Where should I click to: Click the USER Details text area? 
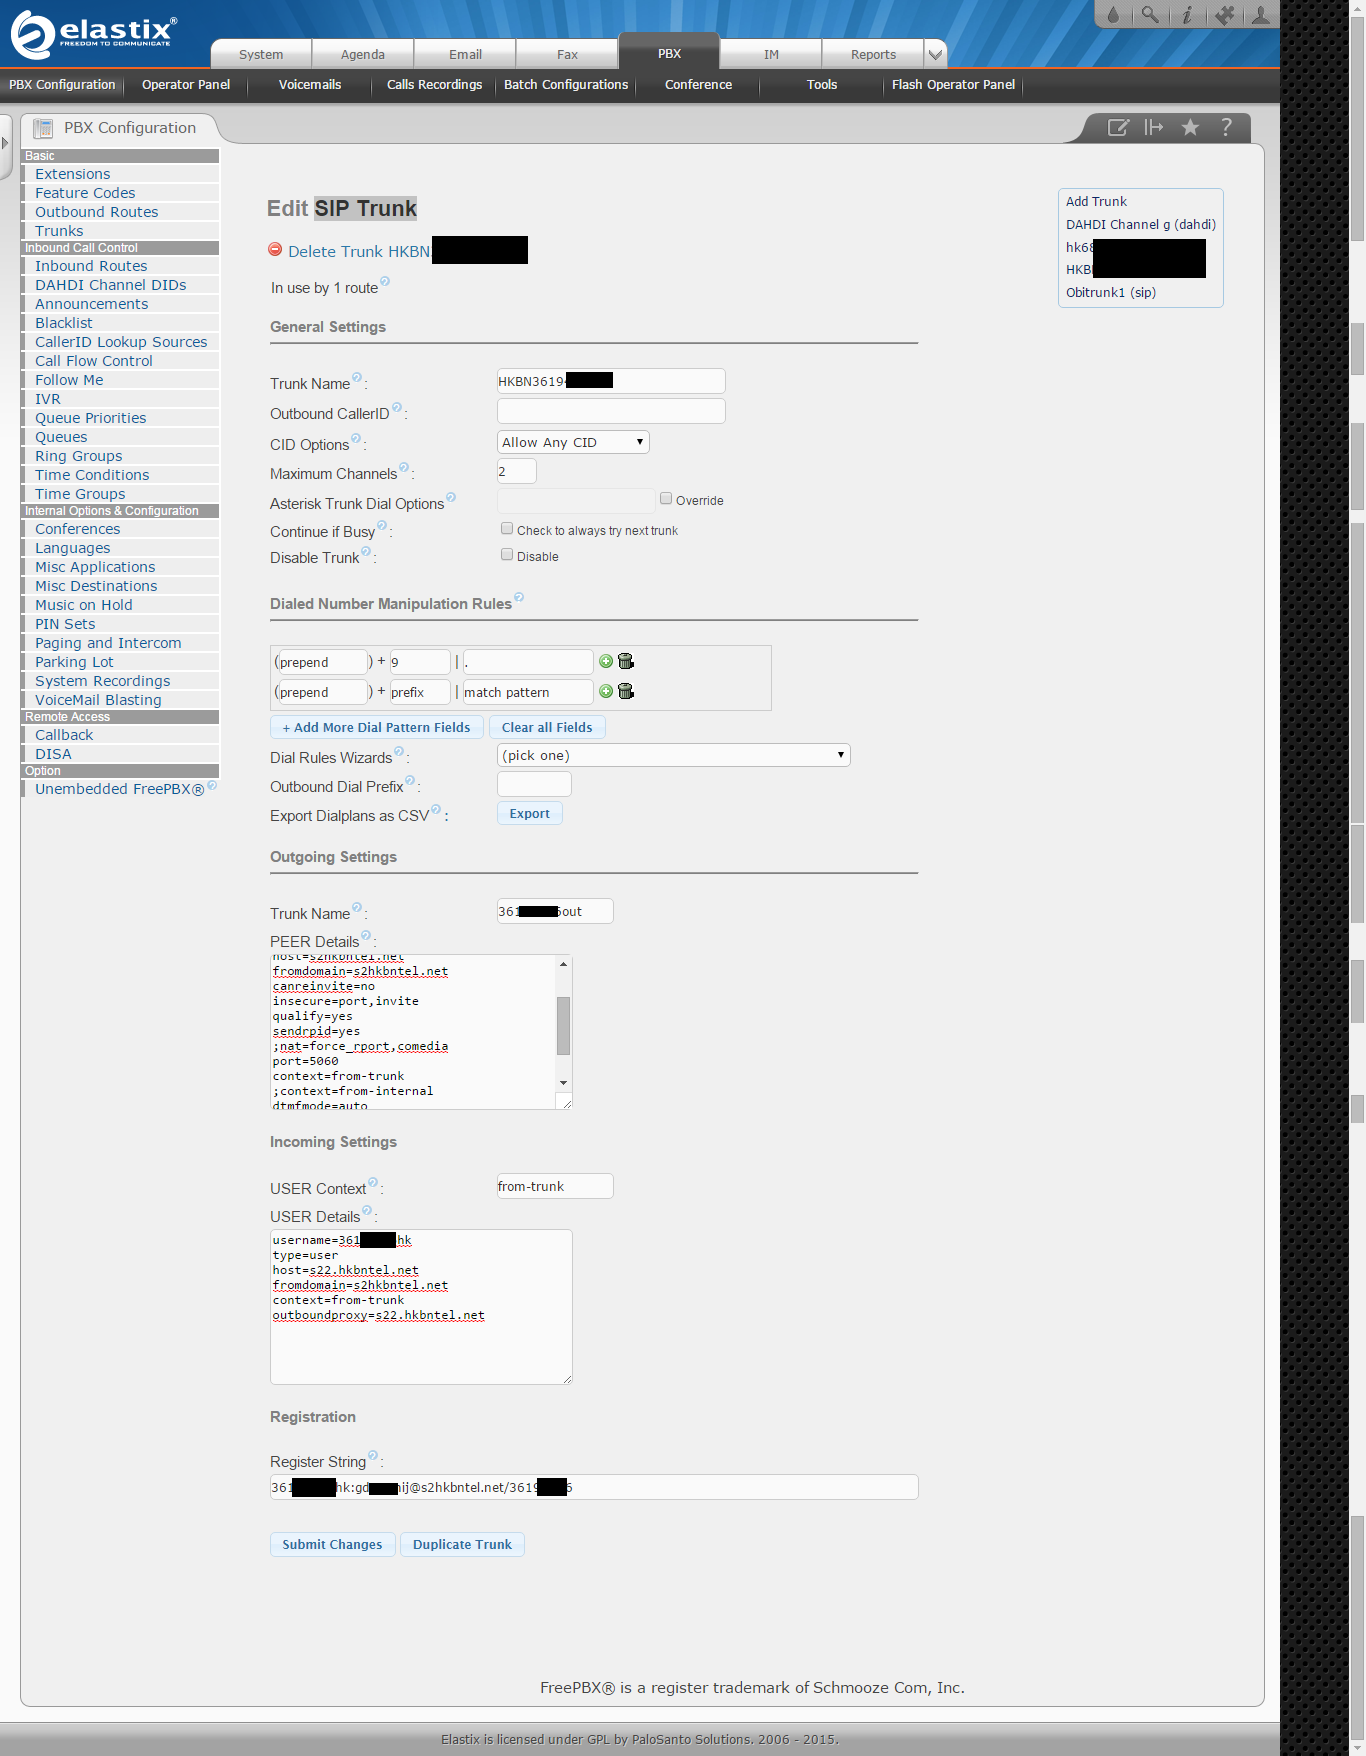(421, 1307)
